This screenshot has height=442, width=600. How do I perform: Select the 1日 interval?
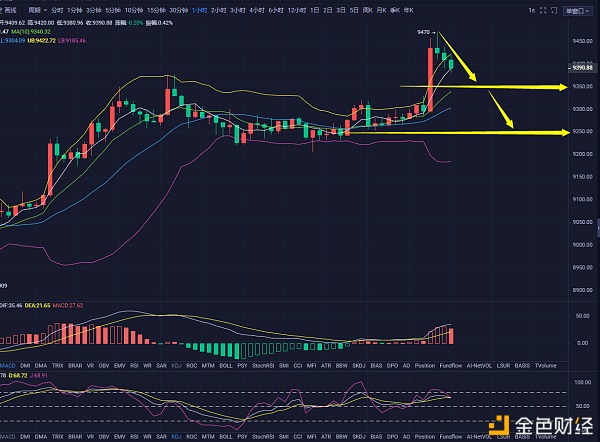pos(315,10)
